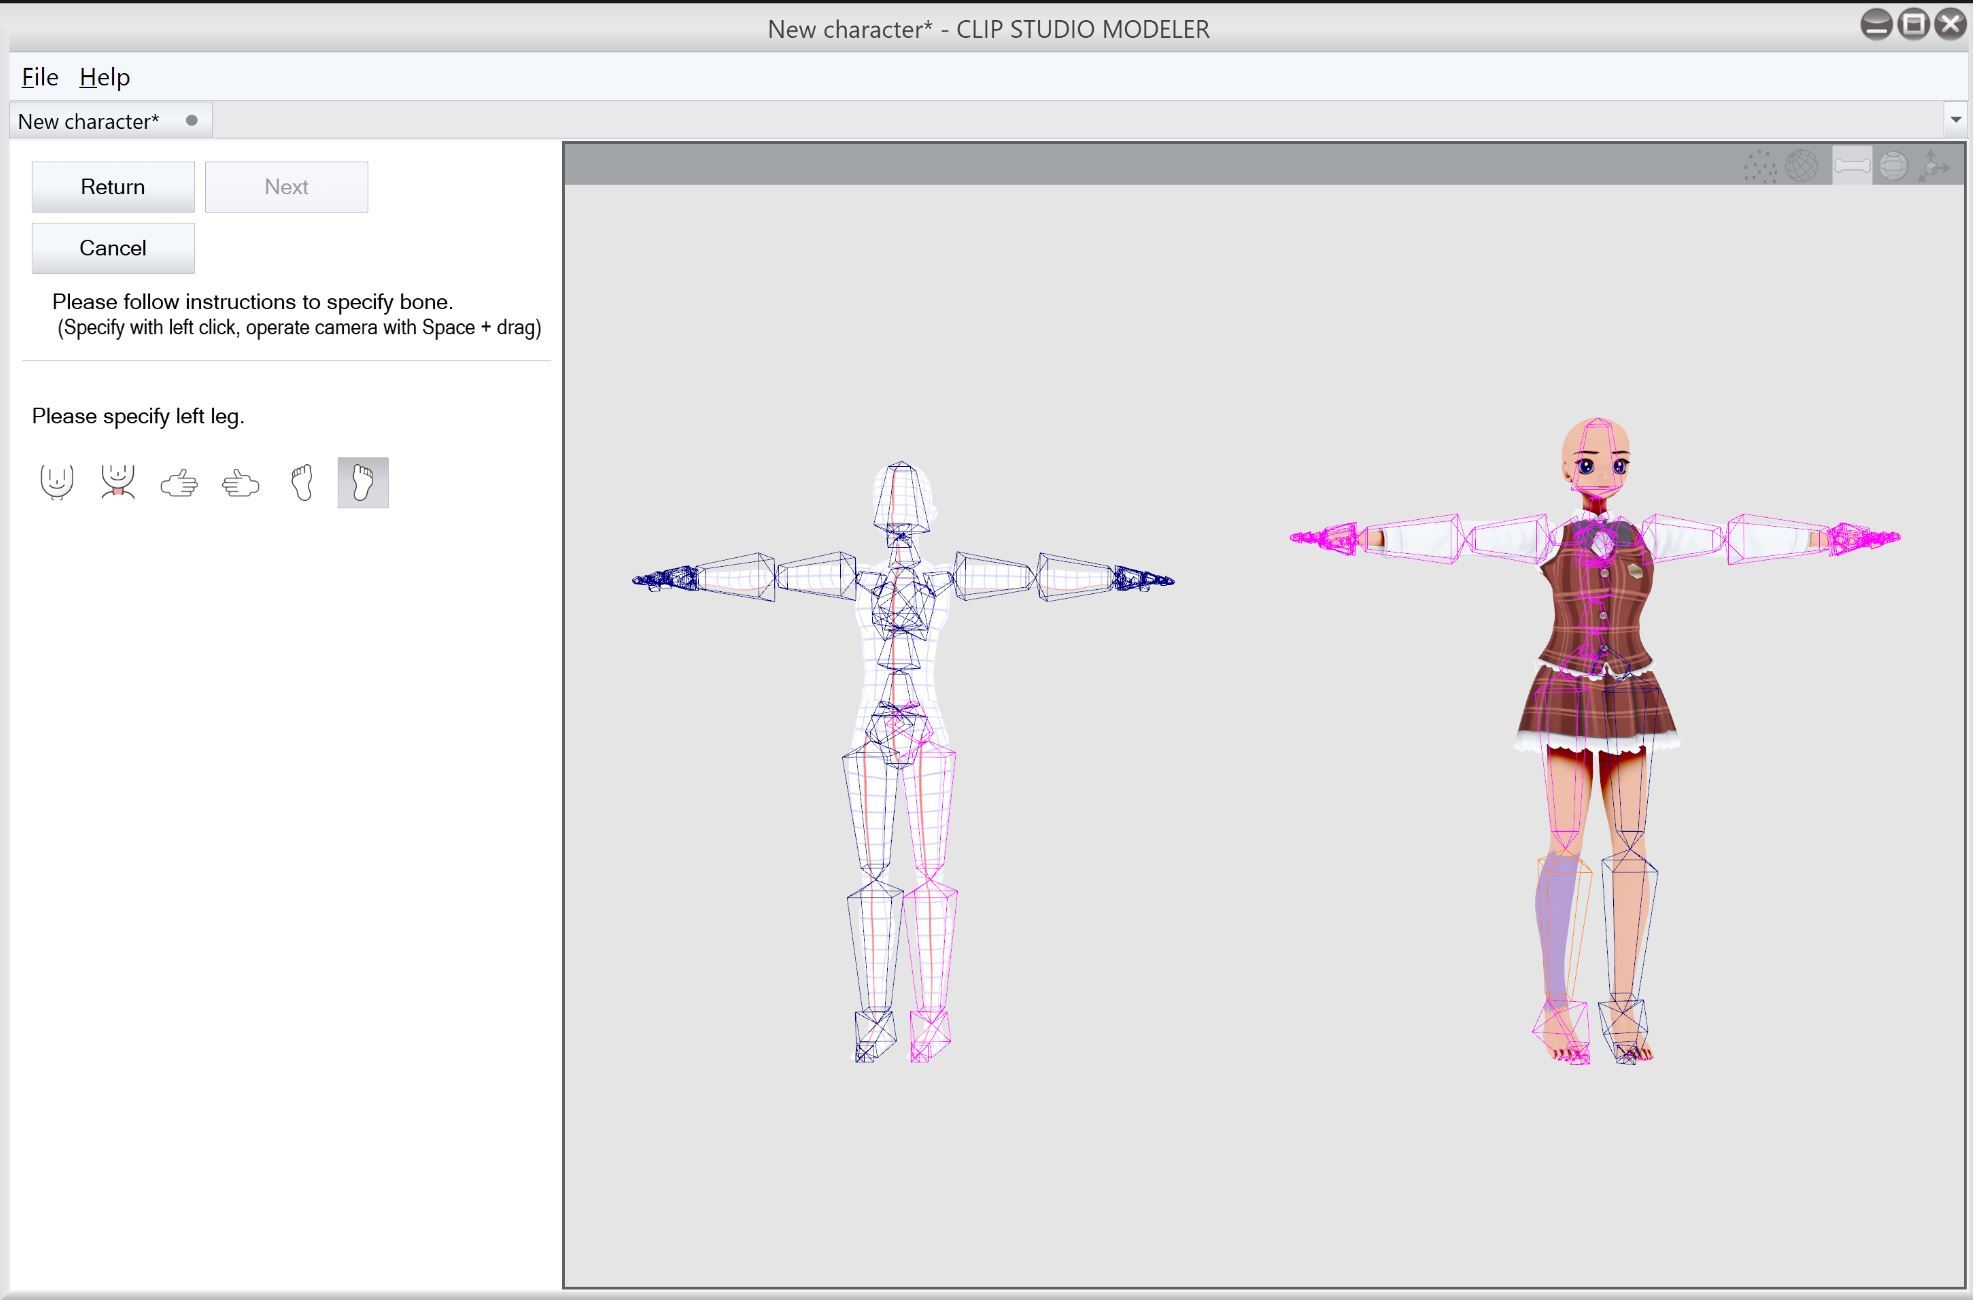Open the File menu
Viewport: 1973px width, 1300px height.
tap(40, 77)
